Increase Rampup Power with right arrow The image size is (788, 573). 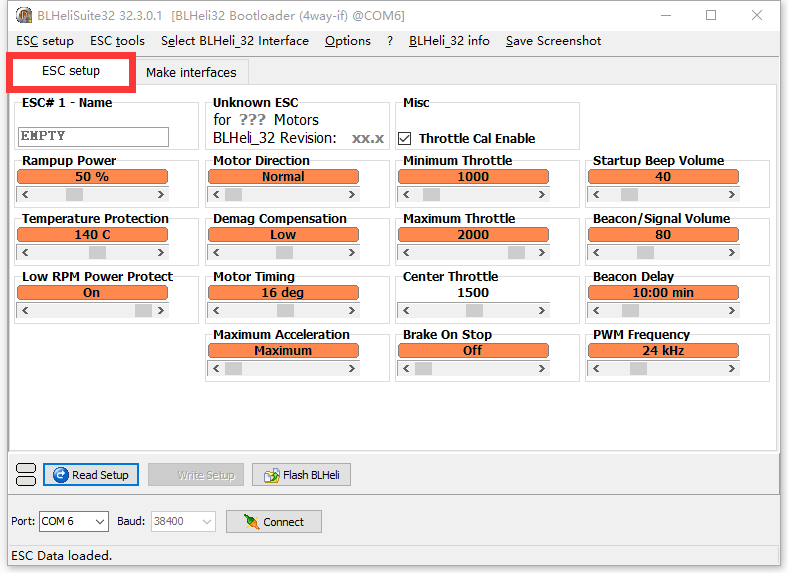tap(161, 195)
